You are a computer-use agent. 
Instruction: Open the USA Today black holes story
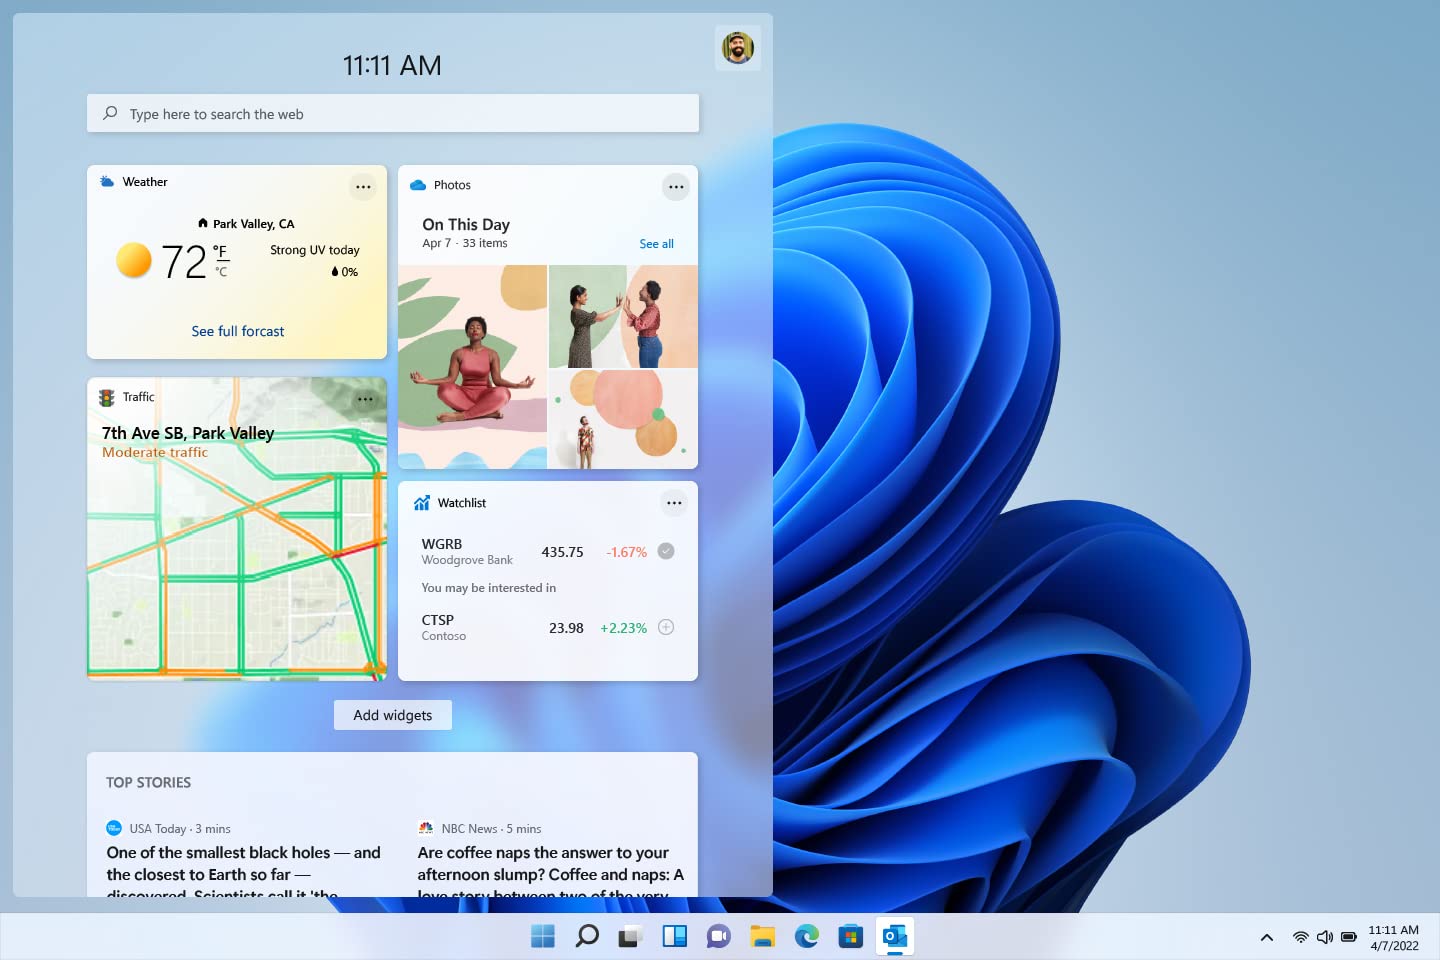coord(243,863)
